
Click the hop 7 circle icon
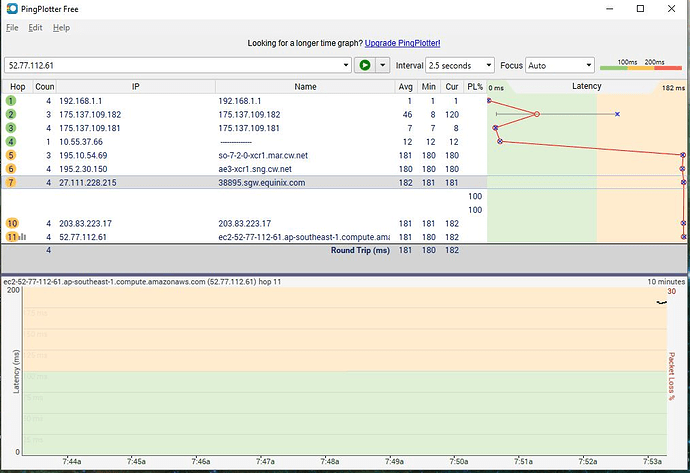coord(12,183)
